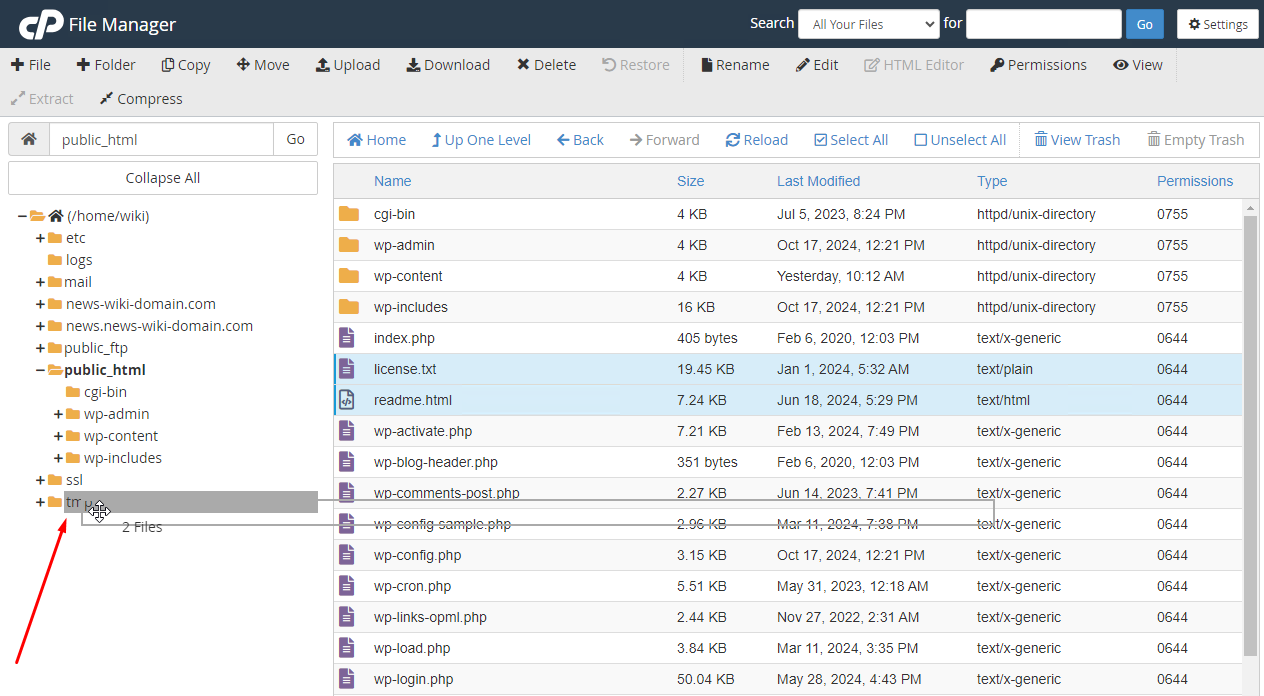
Task: Open the Settings gear button
Action: click(1218, 24)
